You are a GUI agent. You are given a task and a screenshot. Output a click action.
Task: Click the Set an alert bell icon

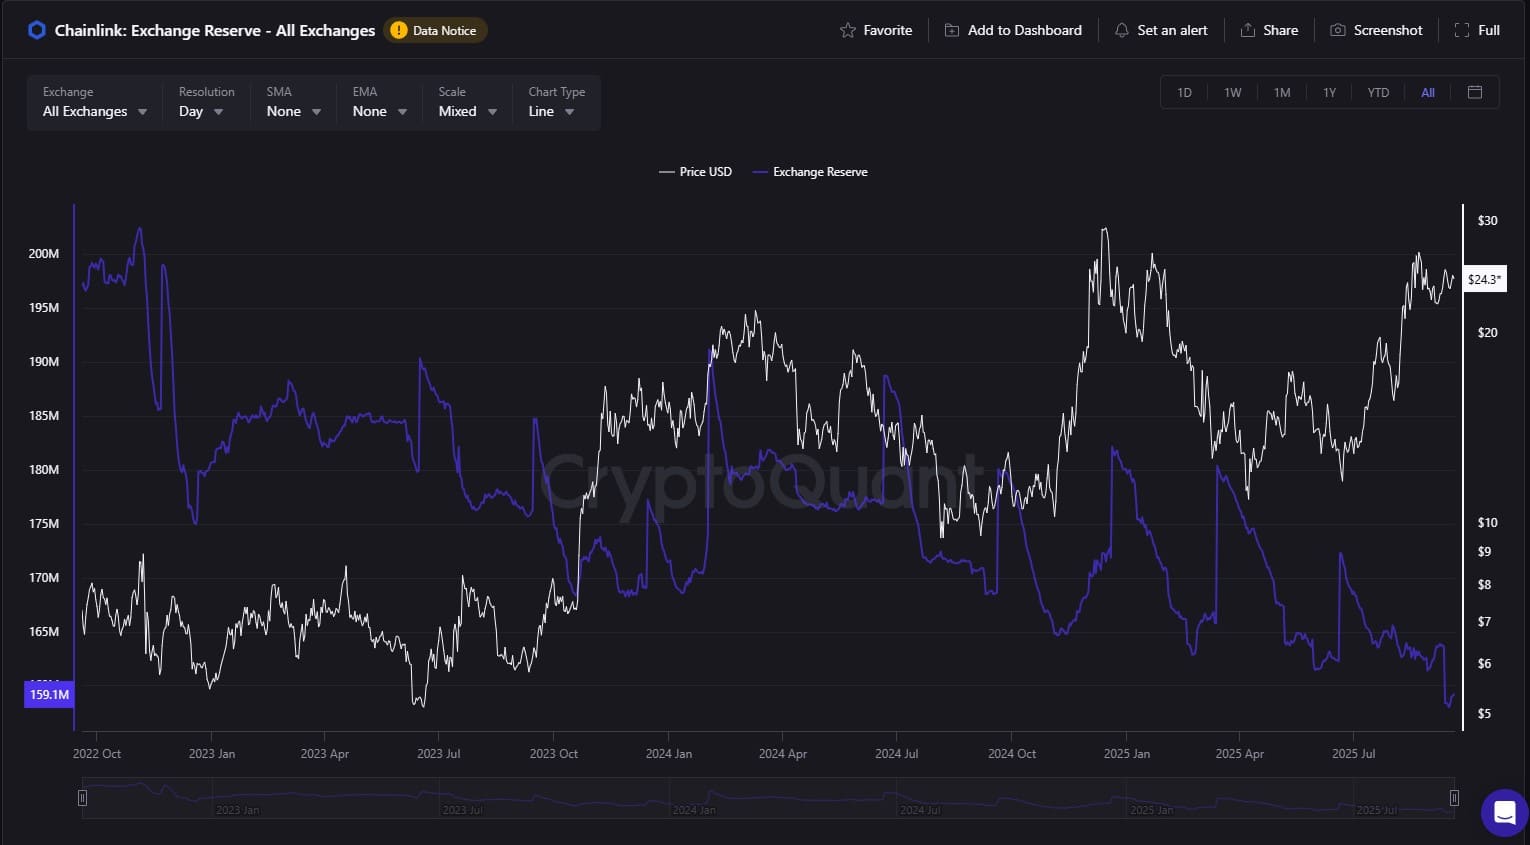pyautogui.click(x=1122, y=30)
